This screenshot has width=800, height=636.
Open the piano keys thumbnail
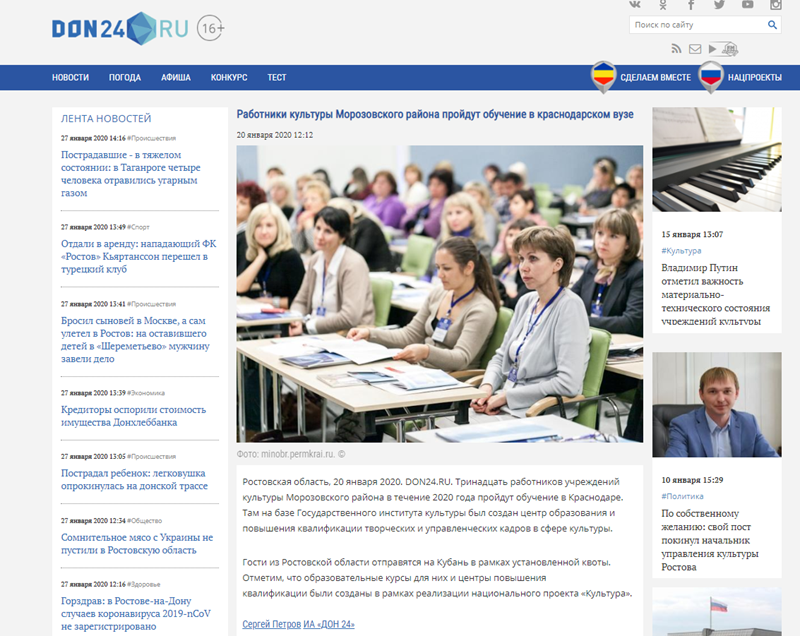pyautogui.click(x=717, y=159)
